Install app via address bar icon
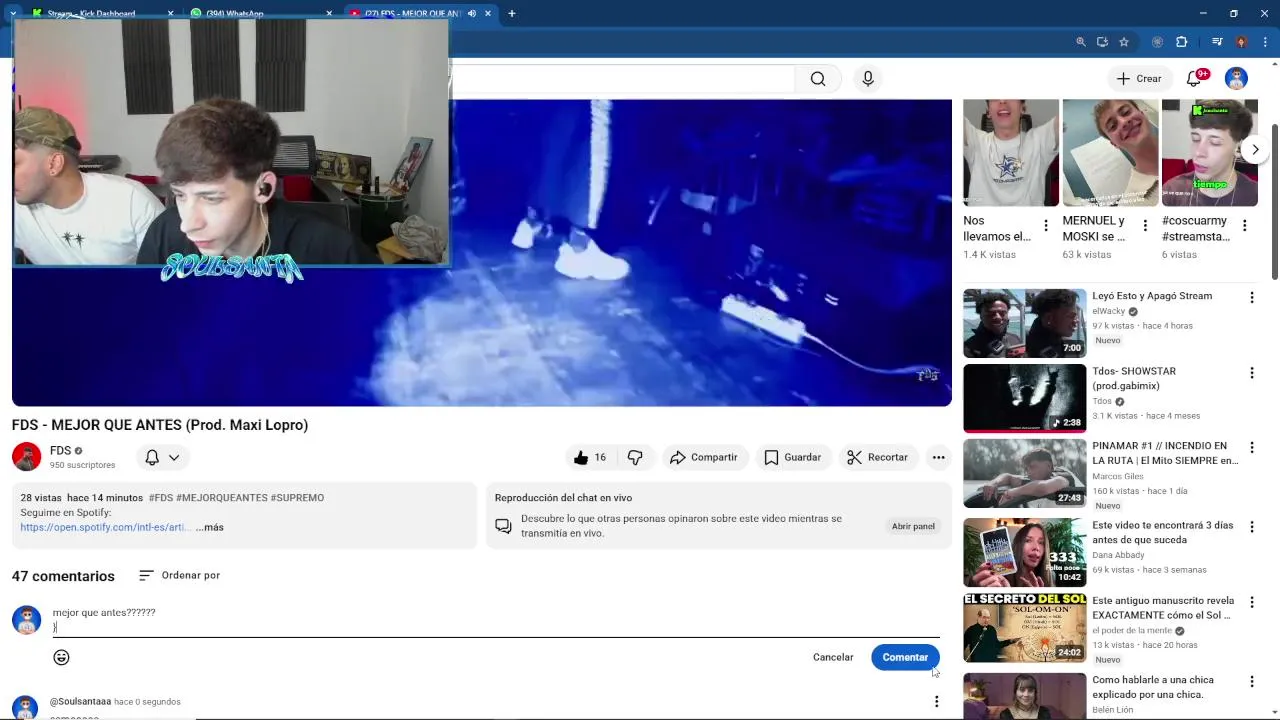The image size is (1280, 720). (1102, 42)
